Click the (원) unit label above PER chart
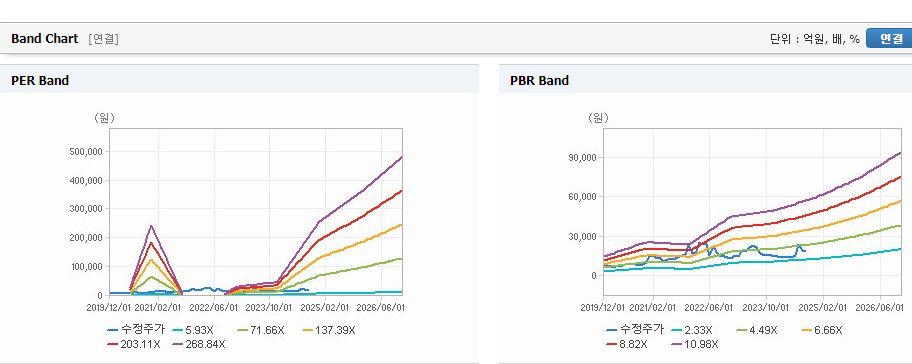Image resolution: width=912 pixels, height=364 pixels. pos(105,118)
